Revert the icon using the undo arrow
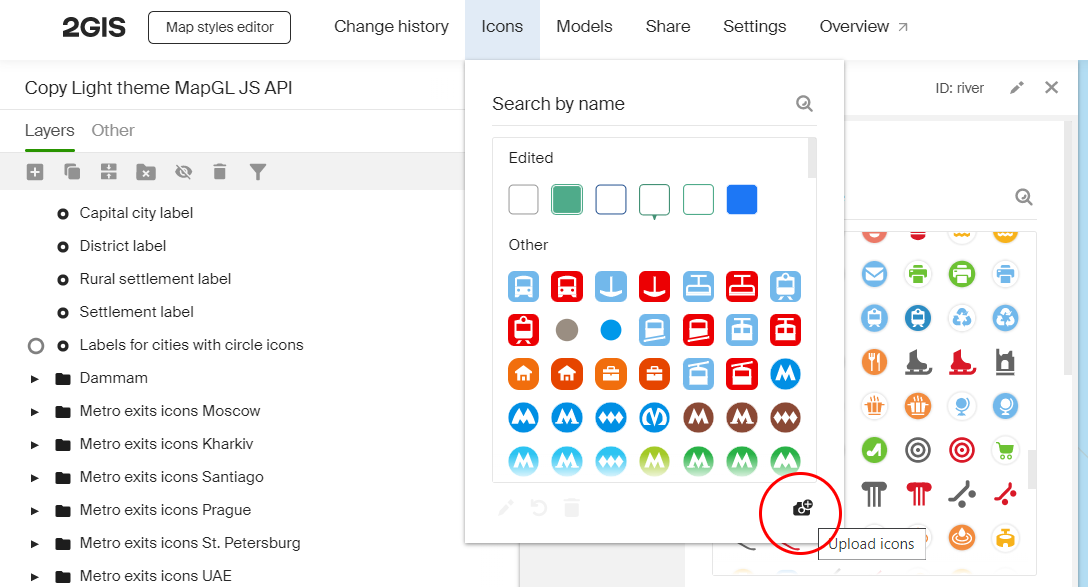Viewport: 1089px width, 587px height. [538, 507]
